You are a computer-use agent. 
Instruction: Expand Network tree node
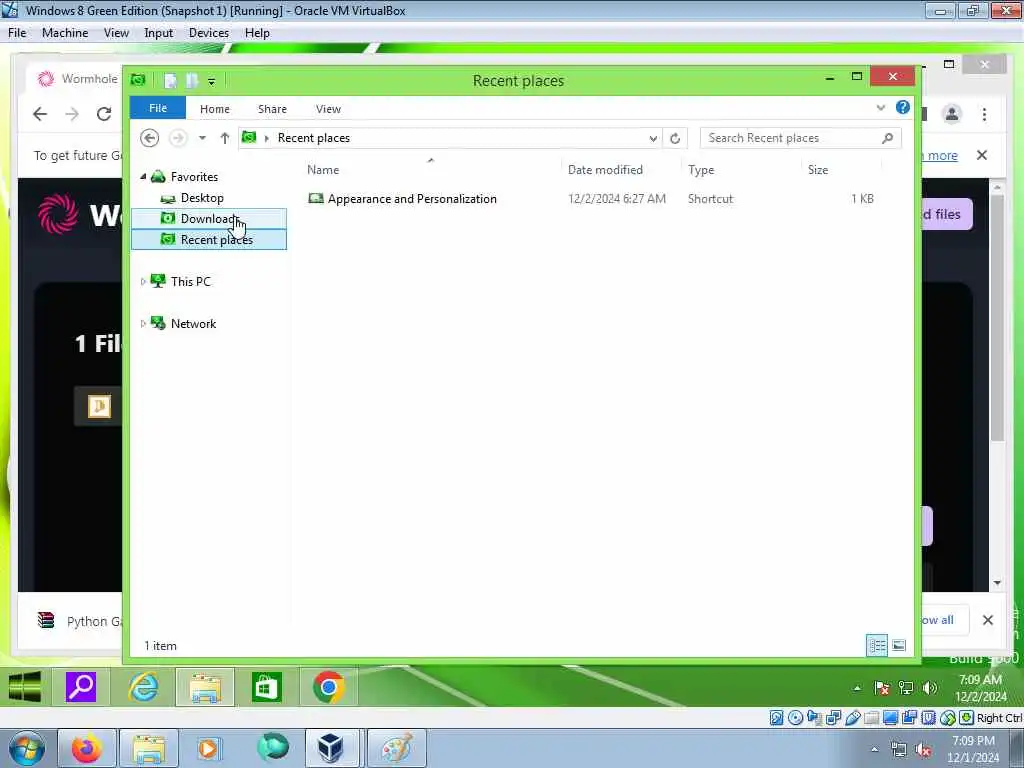(143, 323)
